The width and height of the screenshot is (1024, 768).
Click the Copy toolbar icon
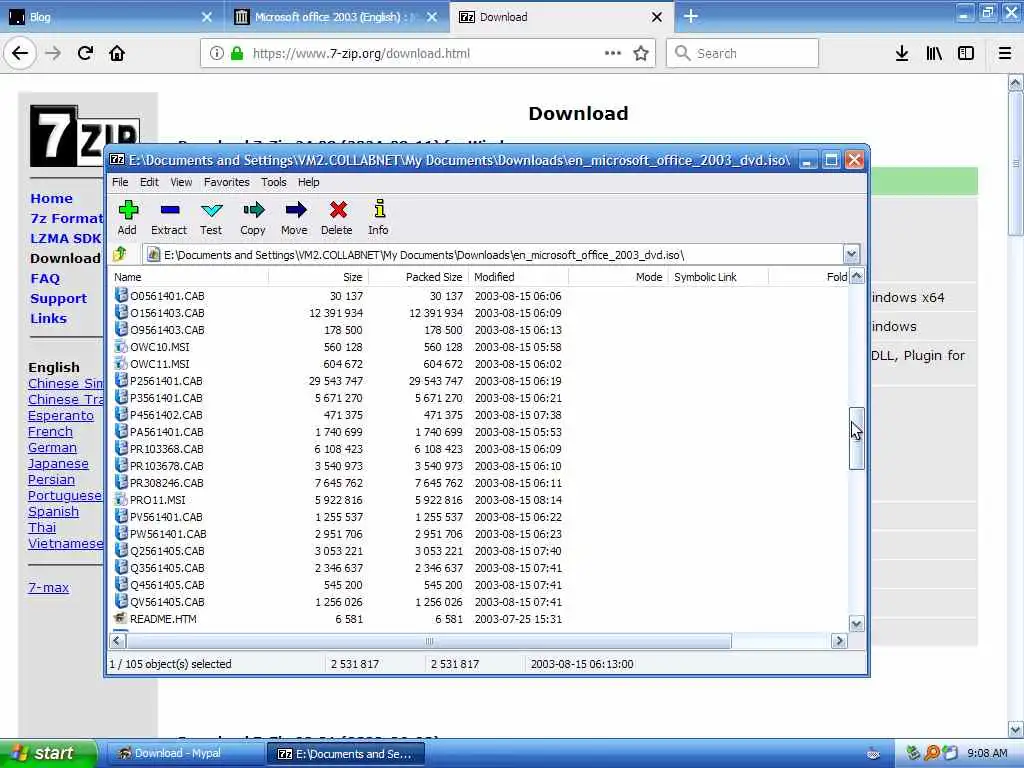tap(253, 210)
